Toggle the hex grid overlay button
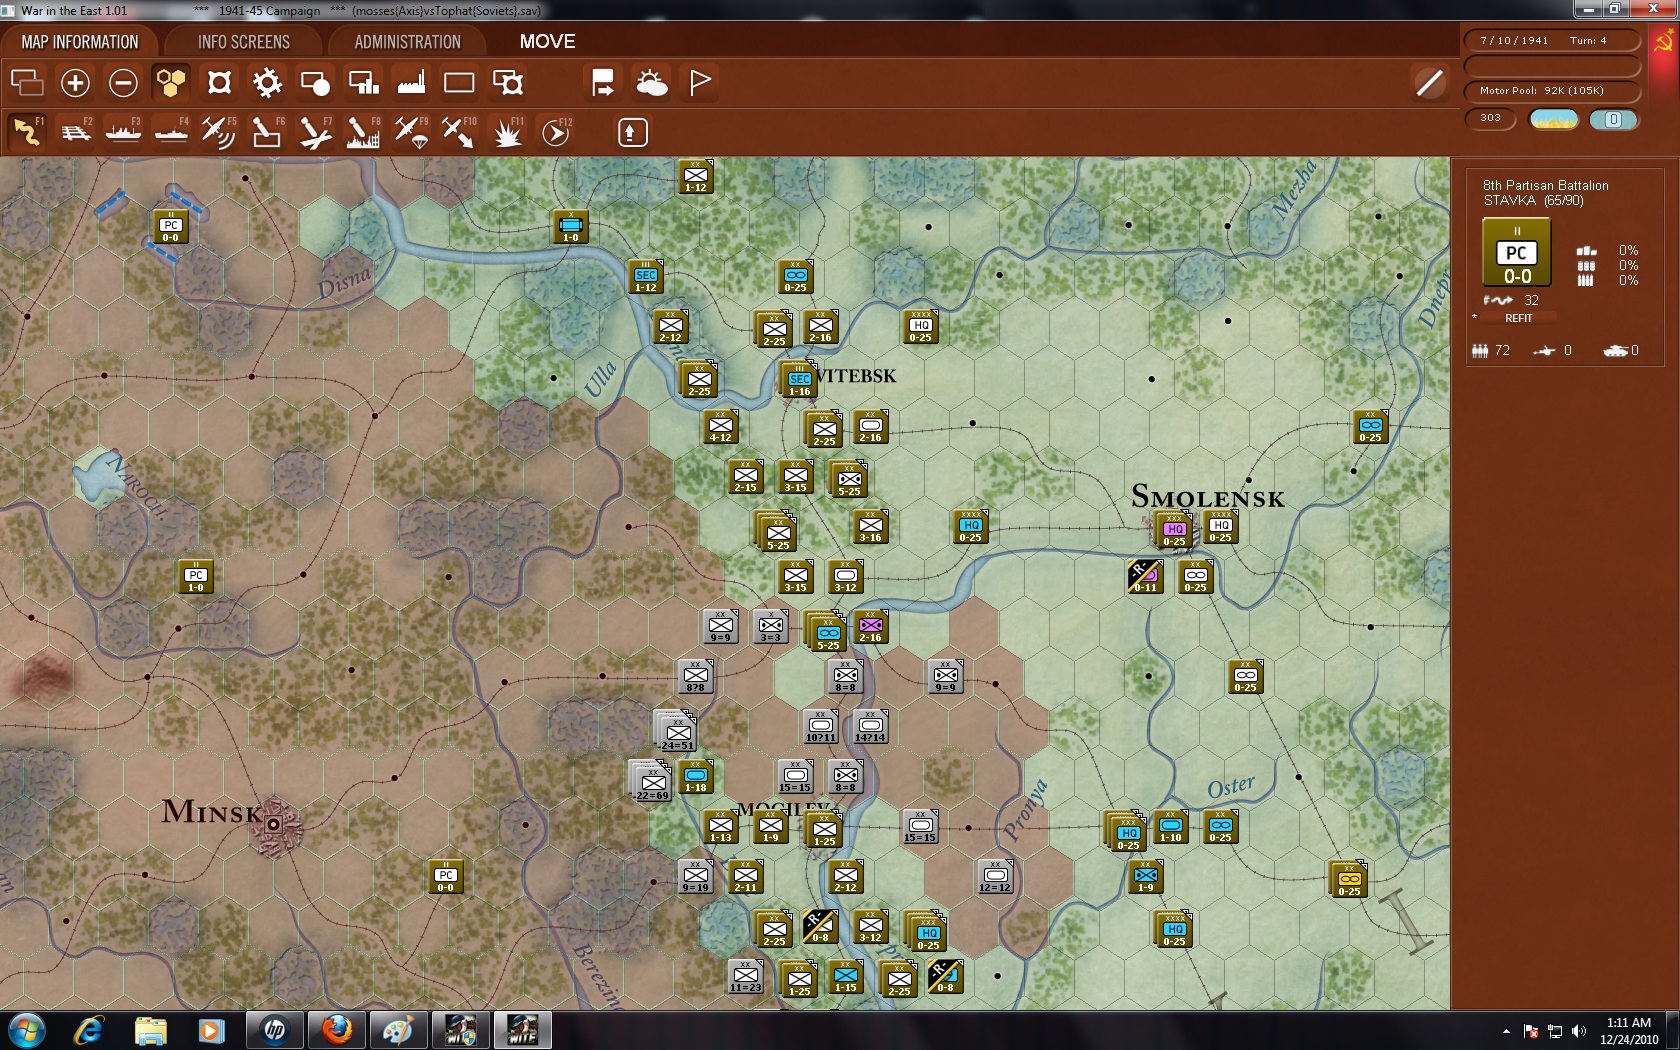1680x1050 pixels. 171,82
